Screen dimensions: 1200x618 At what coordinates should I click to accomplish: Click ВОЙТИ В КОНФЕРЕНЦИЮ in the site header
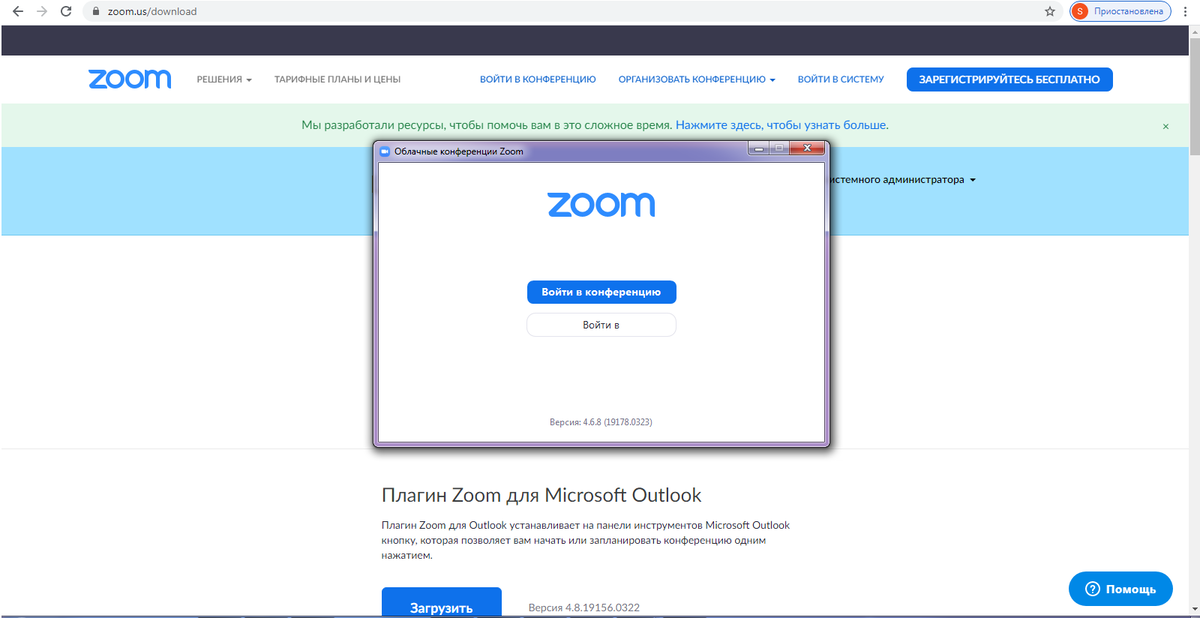tap(538, 80)
